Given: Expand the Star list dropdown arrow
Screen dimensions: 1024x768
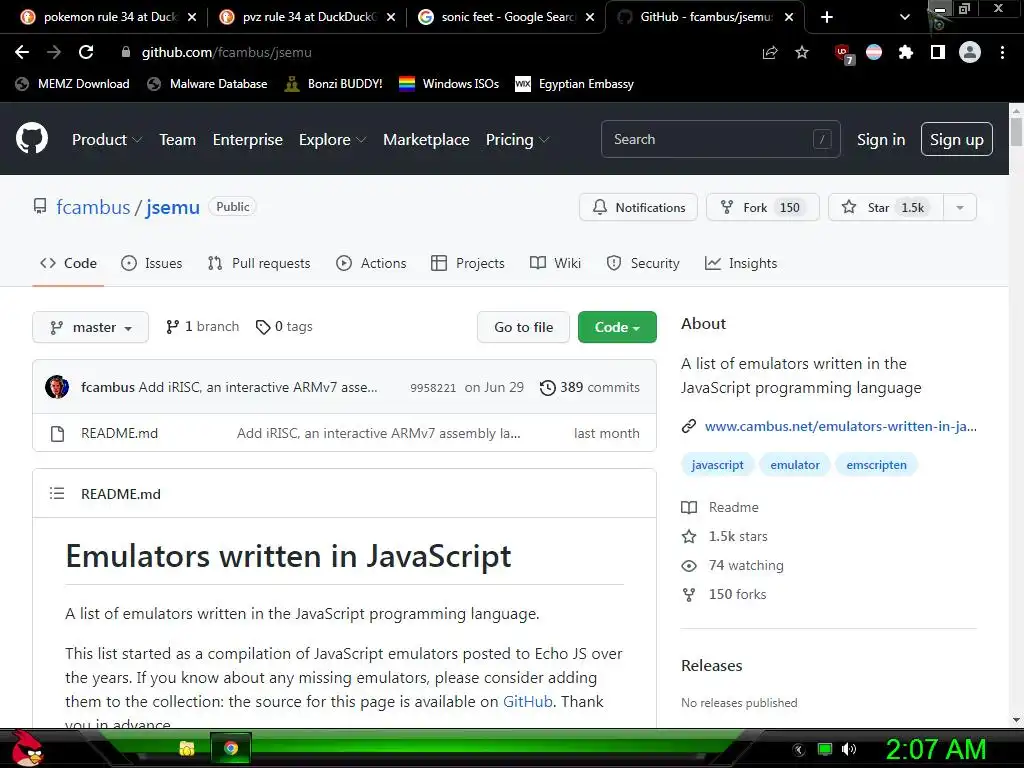Looking at the screenshot, I should click(x=960, y=207).
